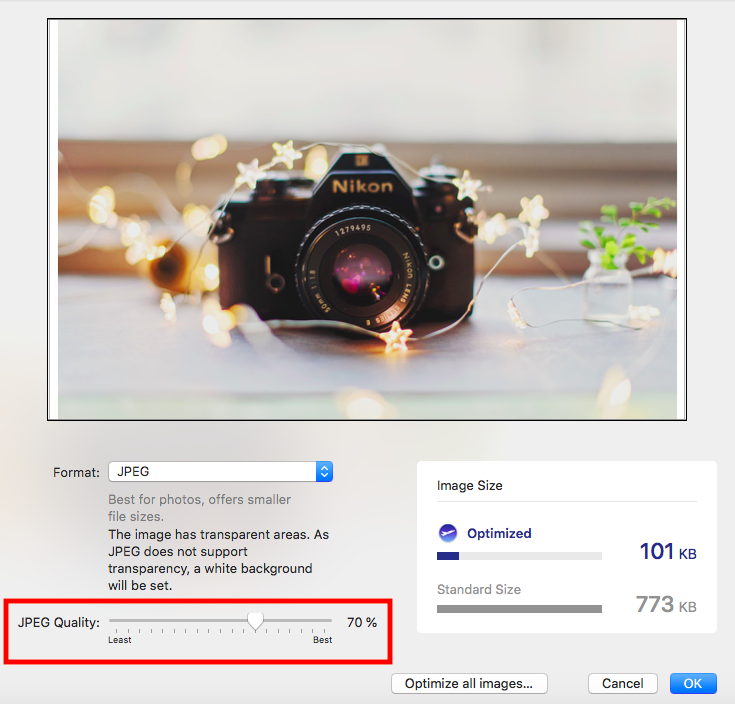Click the transparent areas warning text
This screenshot has width=735, height=704.
pyautogui.click(x=219, y=560)
